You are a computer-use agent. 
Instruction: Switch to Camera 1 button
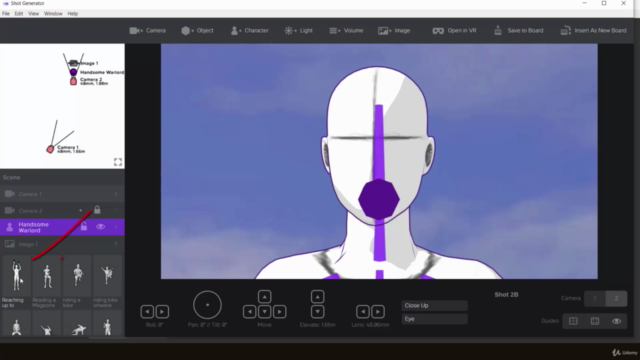595,298
